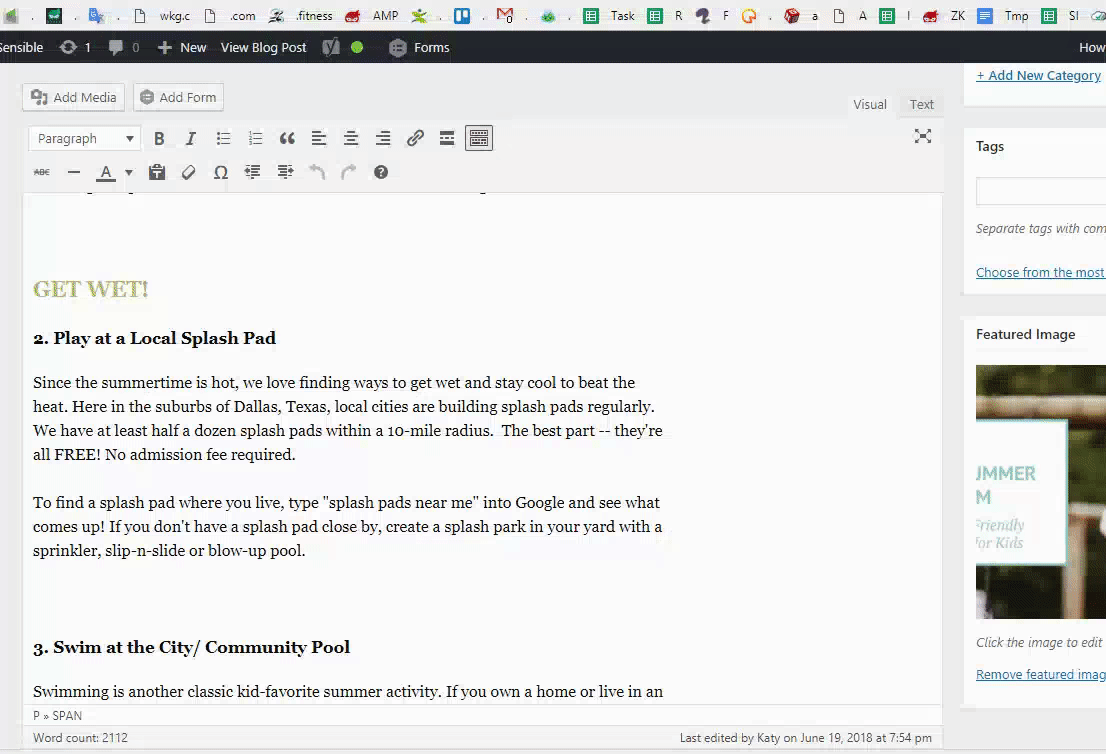Open the text color dropdown arrow
Image resolution: width=1106 pixels, height=754 pixels.
pos(128,172)
